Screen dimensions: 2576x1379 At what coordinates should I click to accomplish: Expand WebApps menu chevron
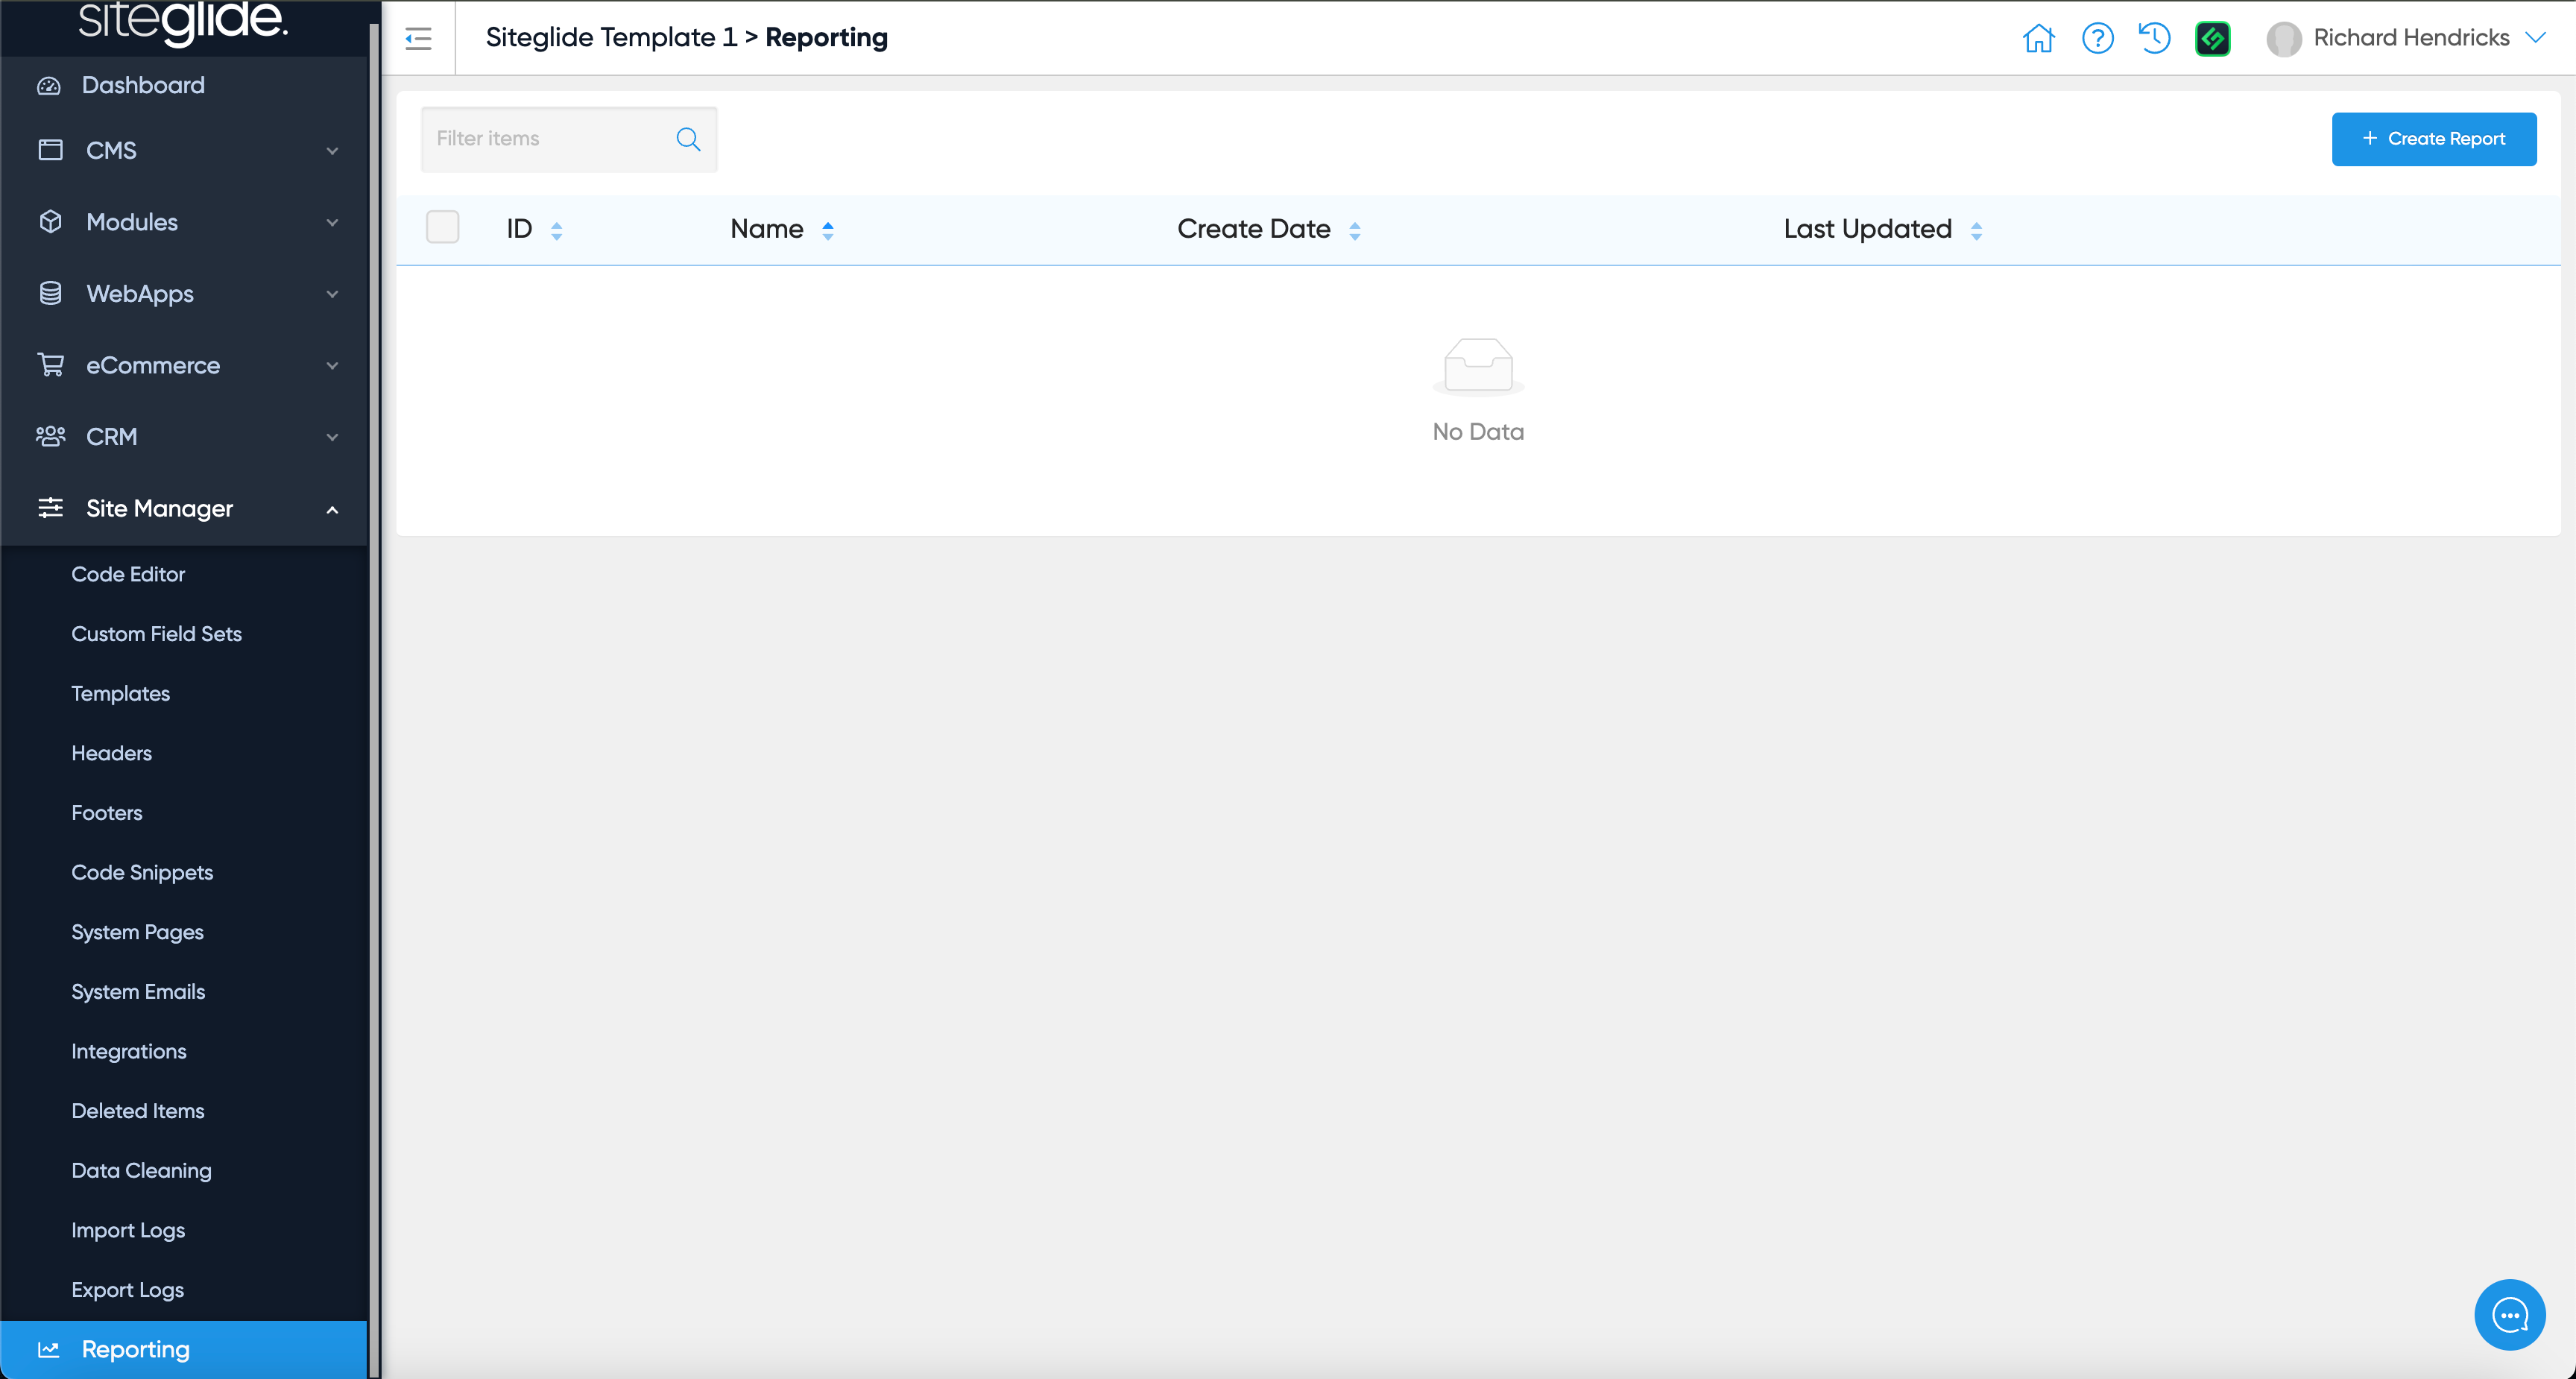tap(332, 294)
